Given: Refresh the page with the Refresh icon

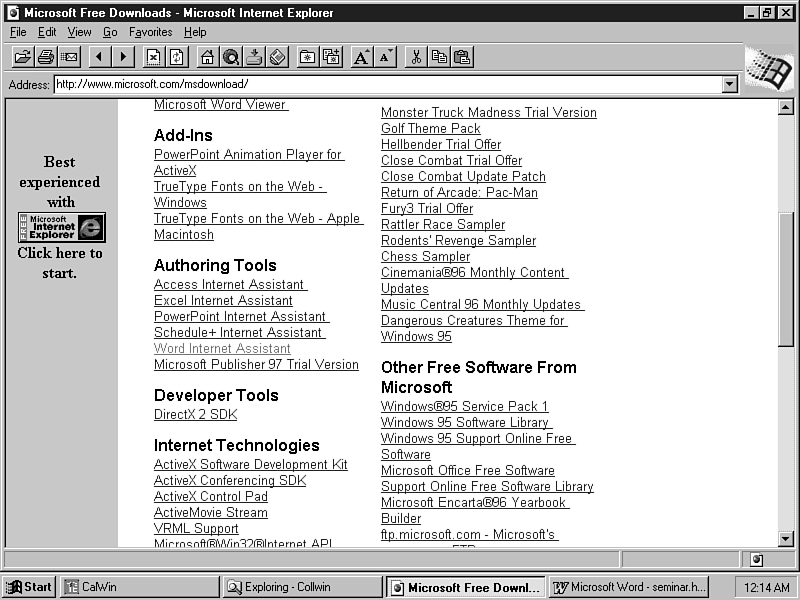Looking at the screenshot, I should click(177, 57).
